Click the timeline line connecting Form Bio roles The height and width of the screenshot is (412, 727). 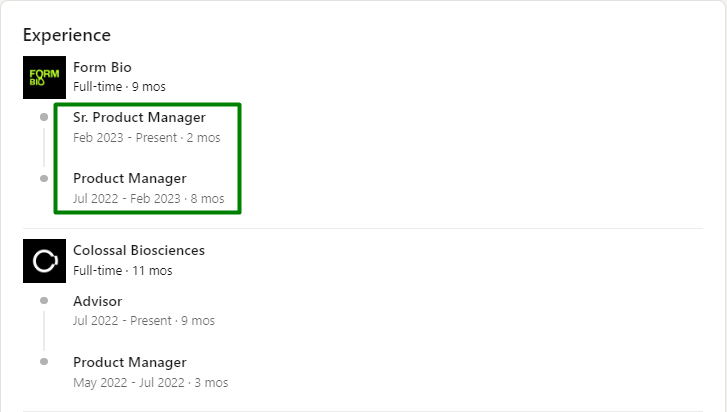44,148
